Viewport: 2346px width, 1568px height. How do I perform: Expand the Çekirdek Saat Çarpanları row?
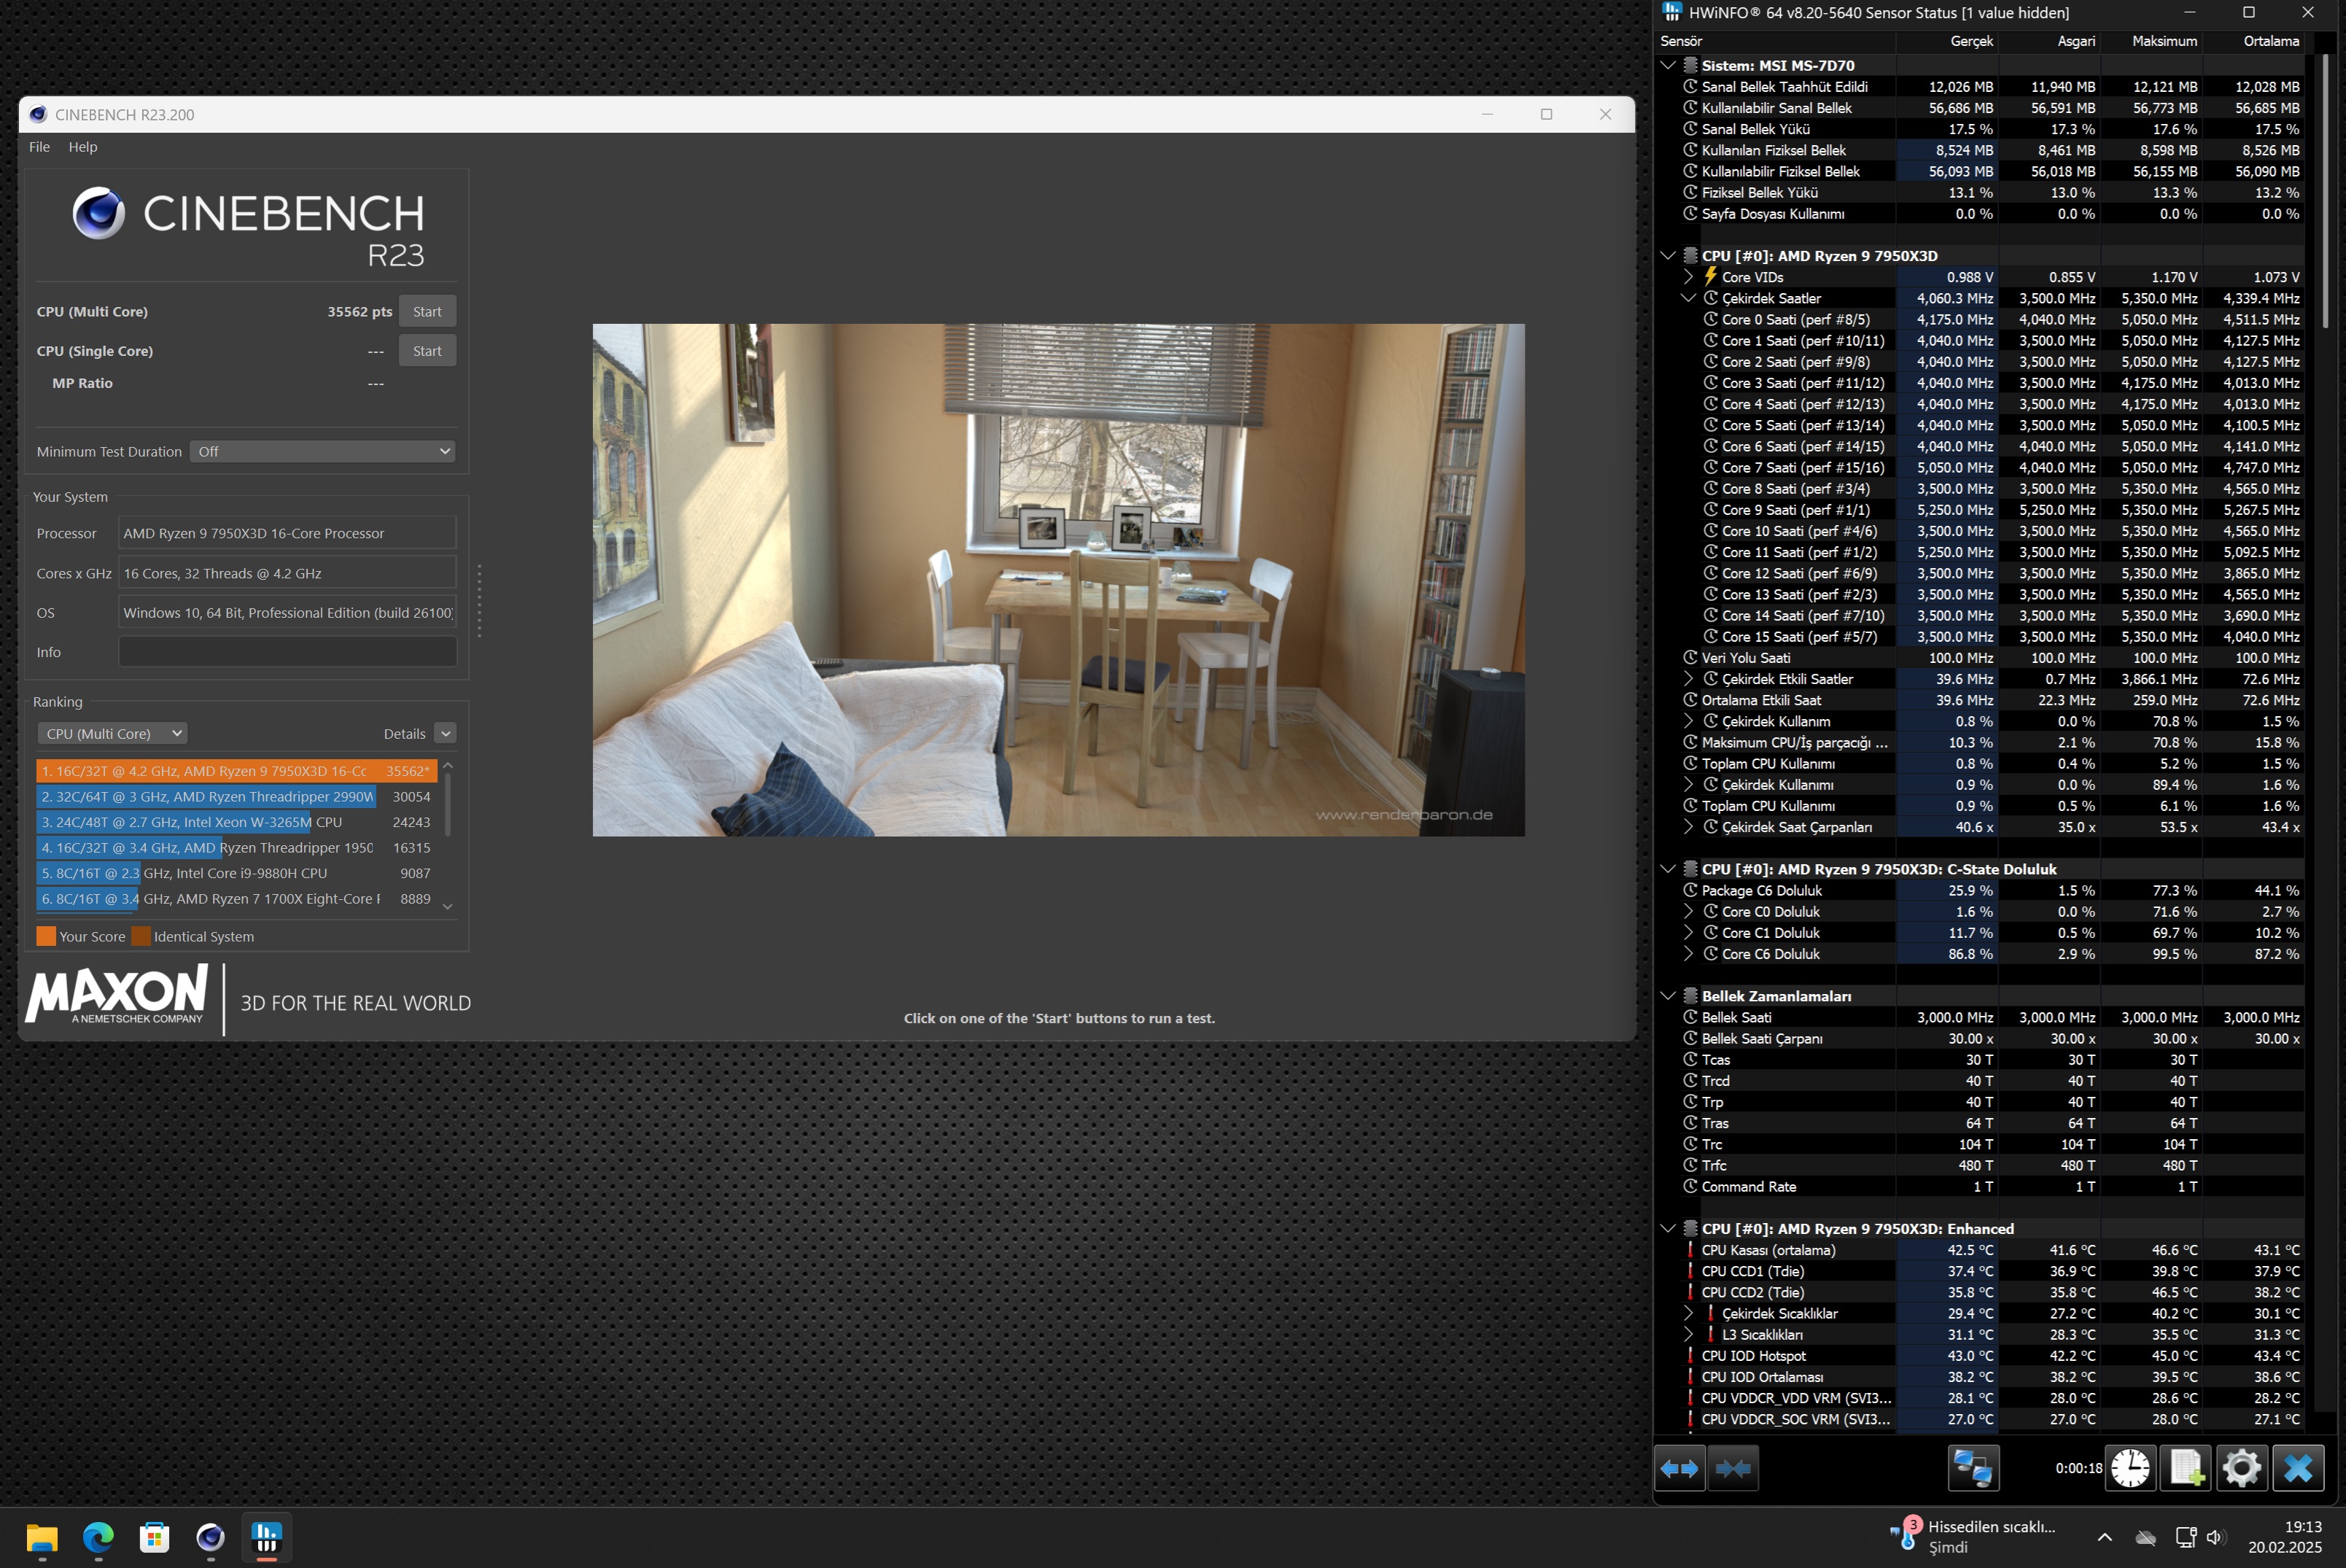(x=1688, y=826)
